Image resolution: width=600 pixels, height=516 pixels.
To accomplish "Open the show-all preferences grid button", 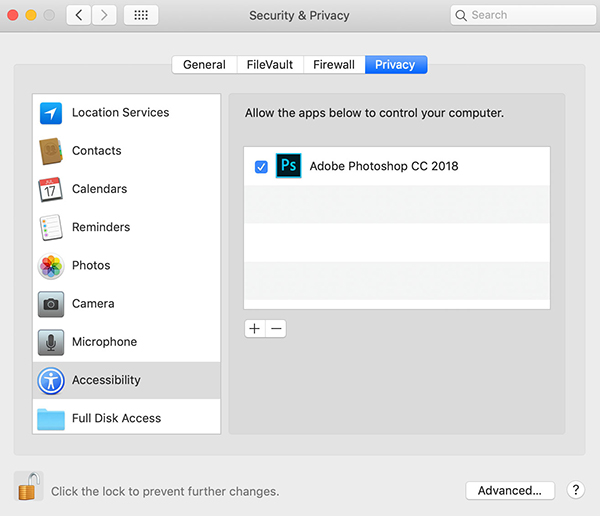I will click(x=141, y=15).
